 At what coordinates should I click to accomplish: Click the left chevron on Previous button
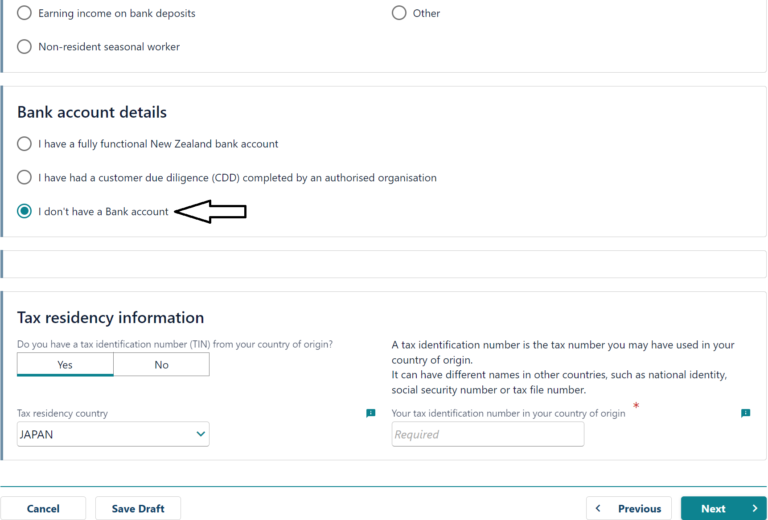point(599,508)
